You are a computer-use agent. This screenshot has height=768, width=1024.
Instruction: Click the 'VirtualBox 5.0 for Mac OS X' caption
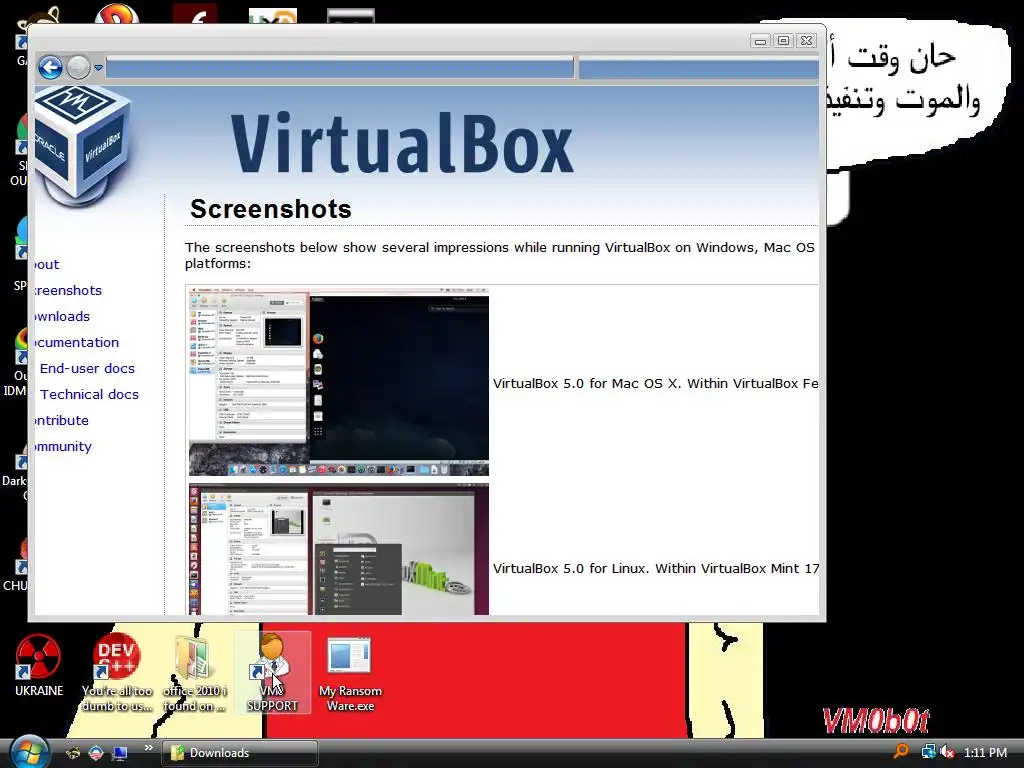coord(656,383)
